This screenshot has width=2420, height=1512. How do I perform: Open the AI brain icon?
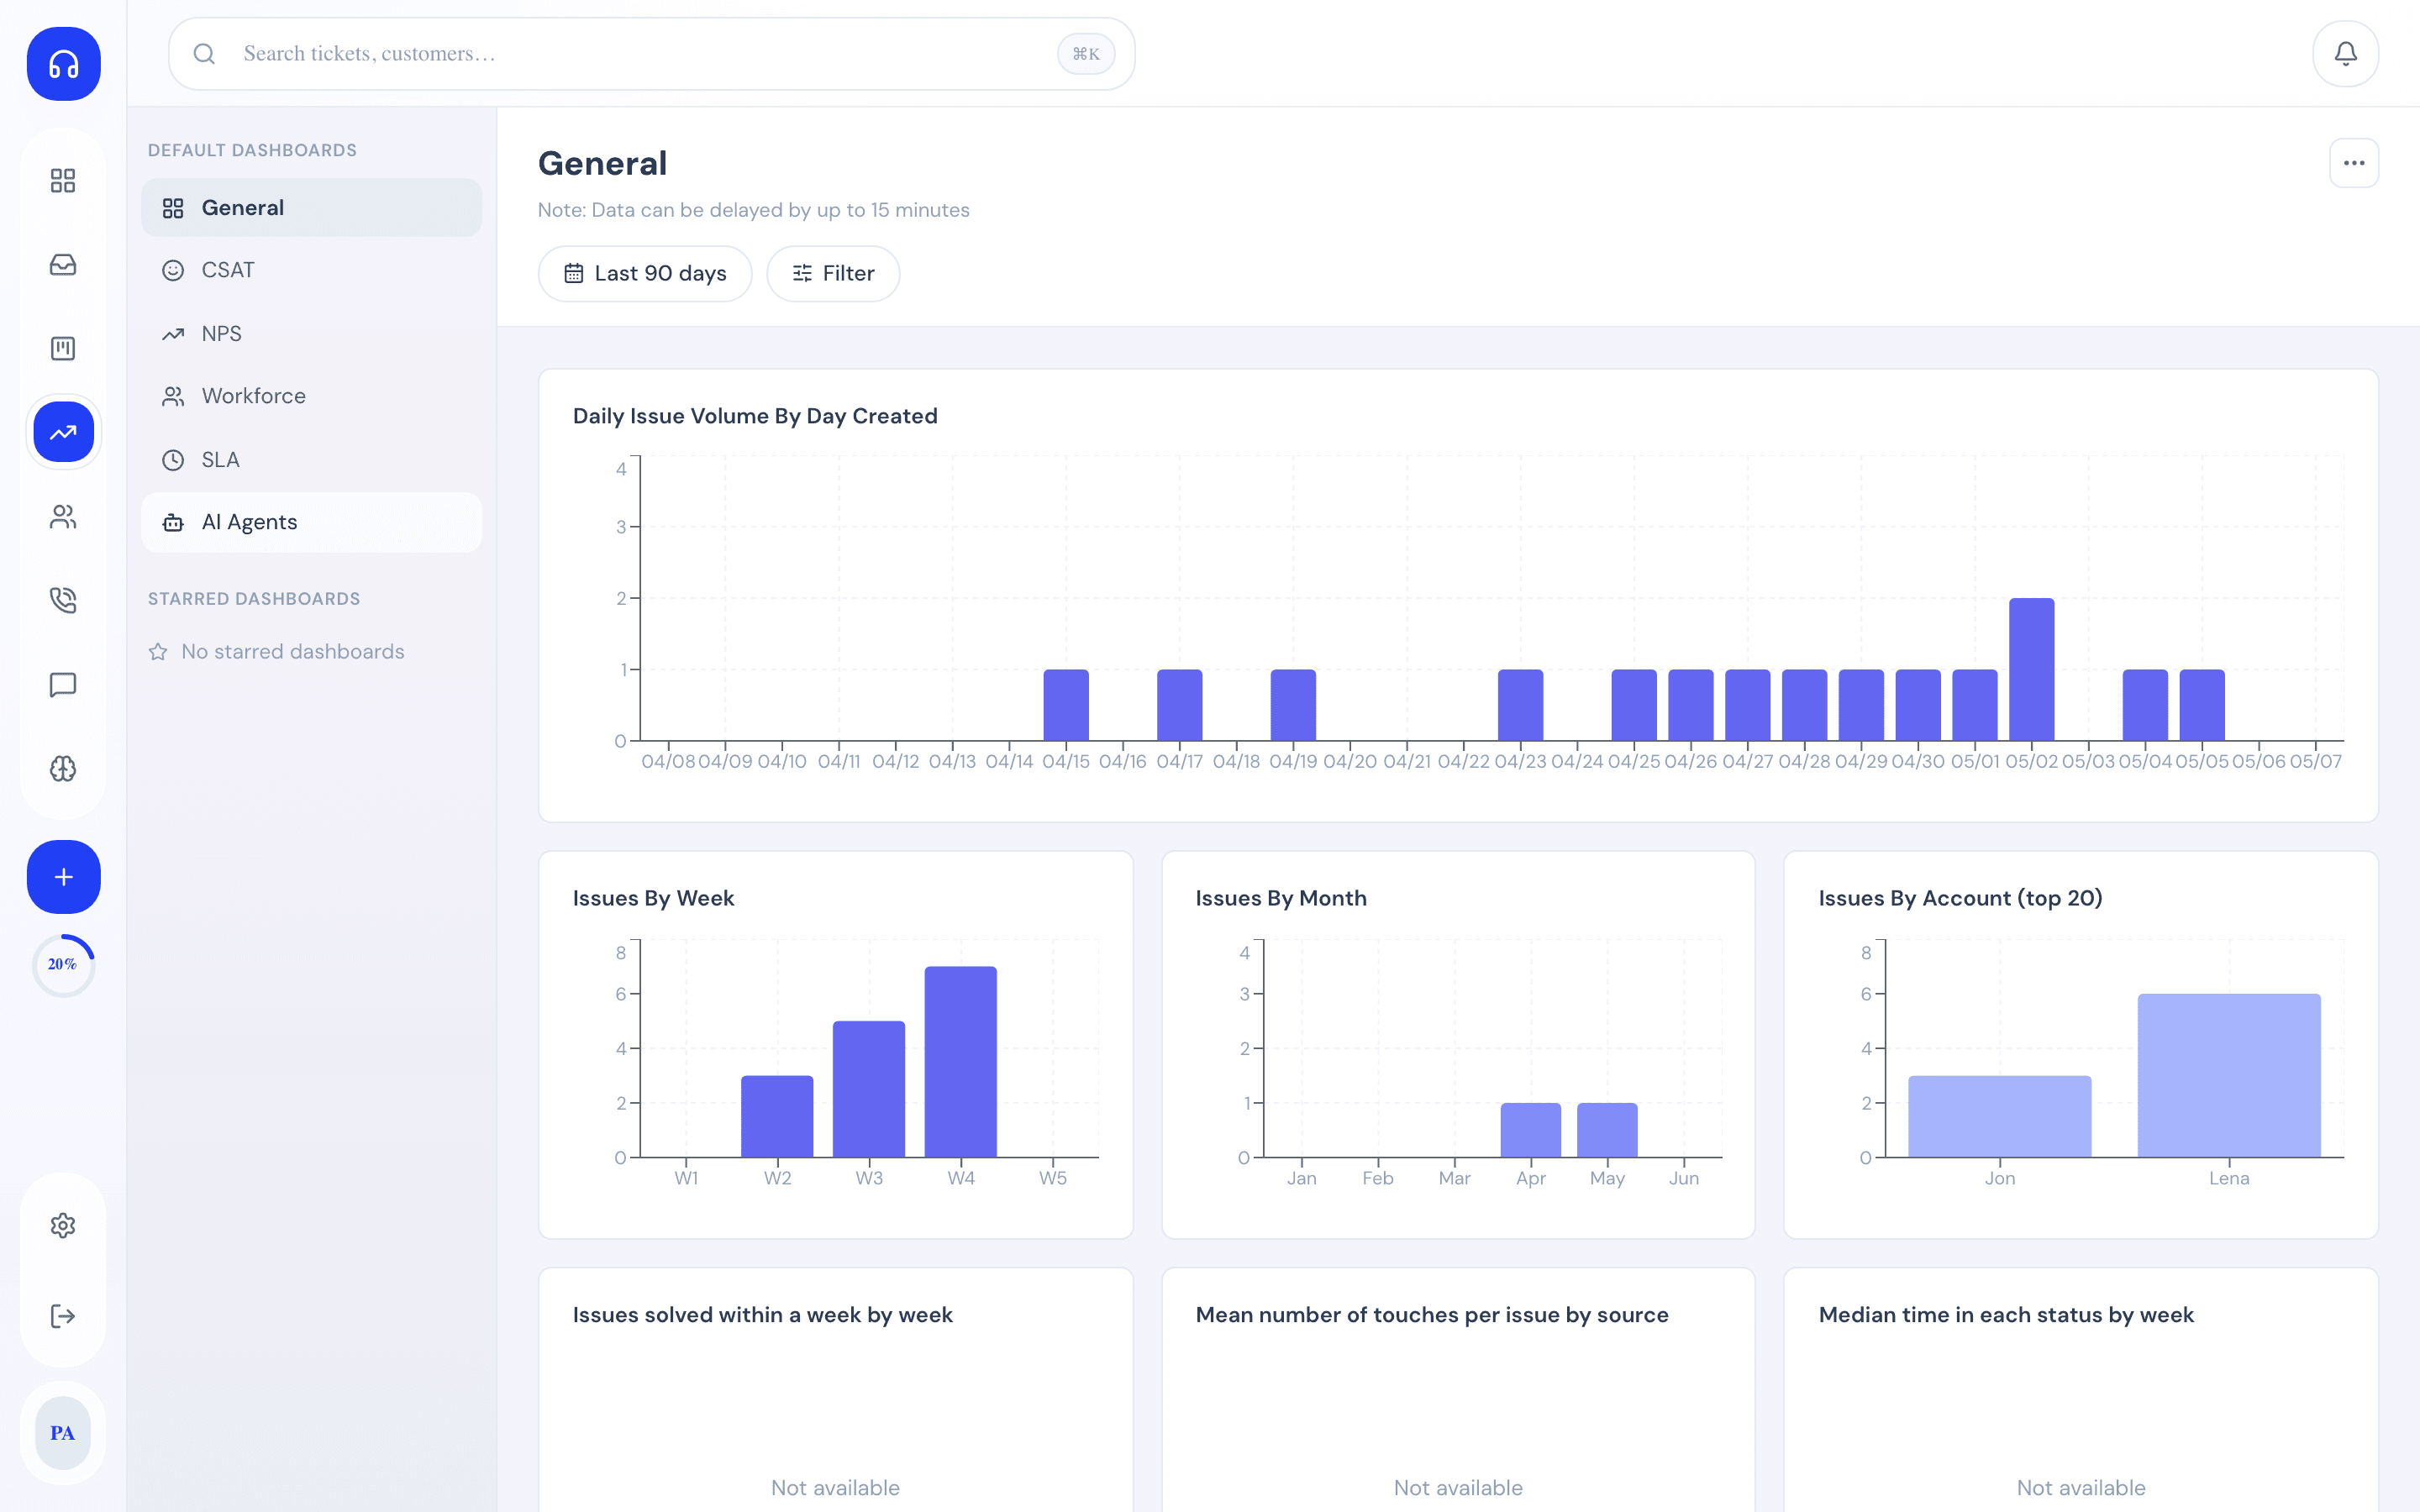pyautogui.click(x=63, y=768)
